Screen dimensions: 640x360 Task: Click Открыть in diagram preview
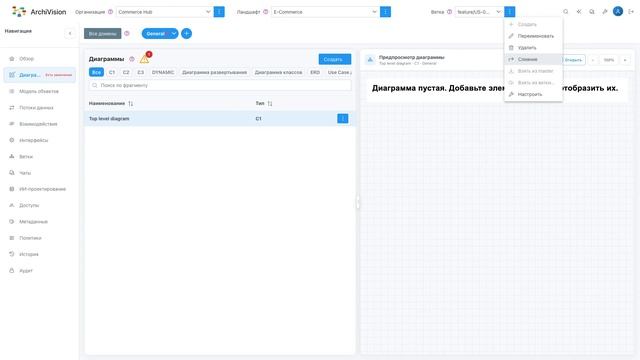pyautogui.click(x=573, y=60)
